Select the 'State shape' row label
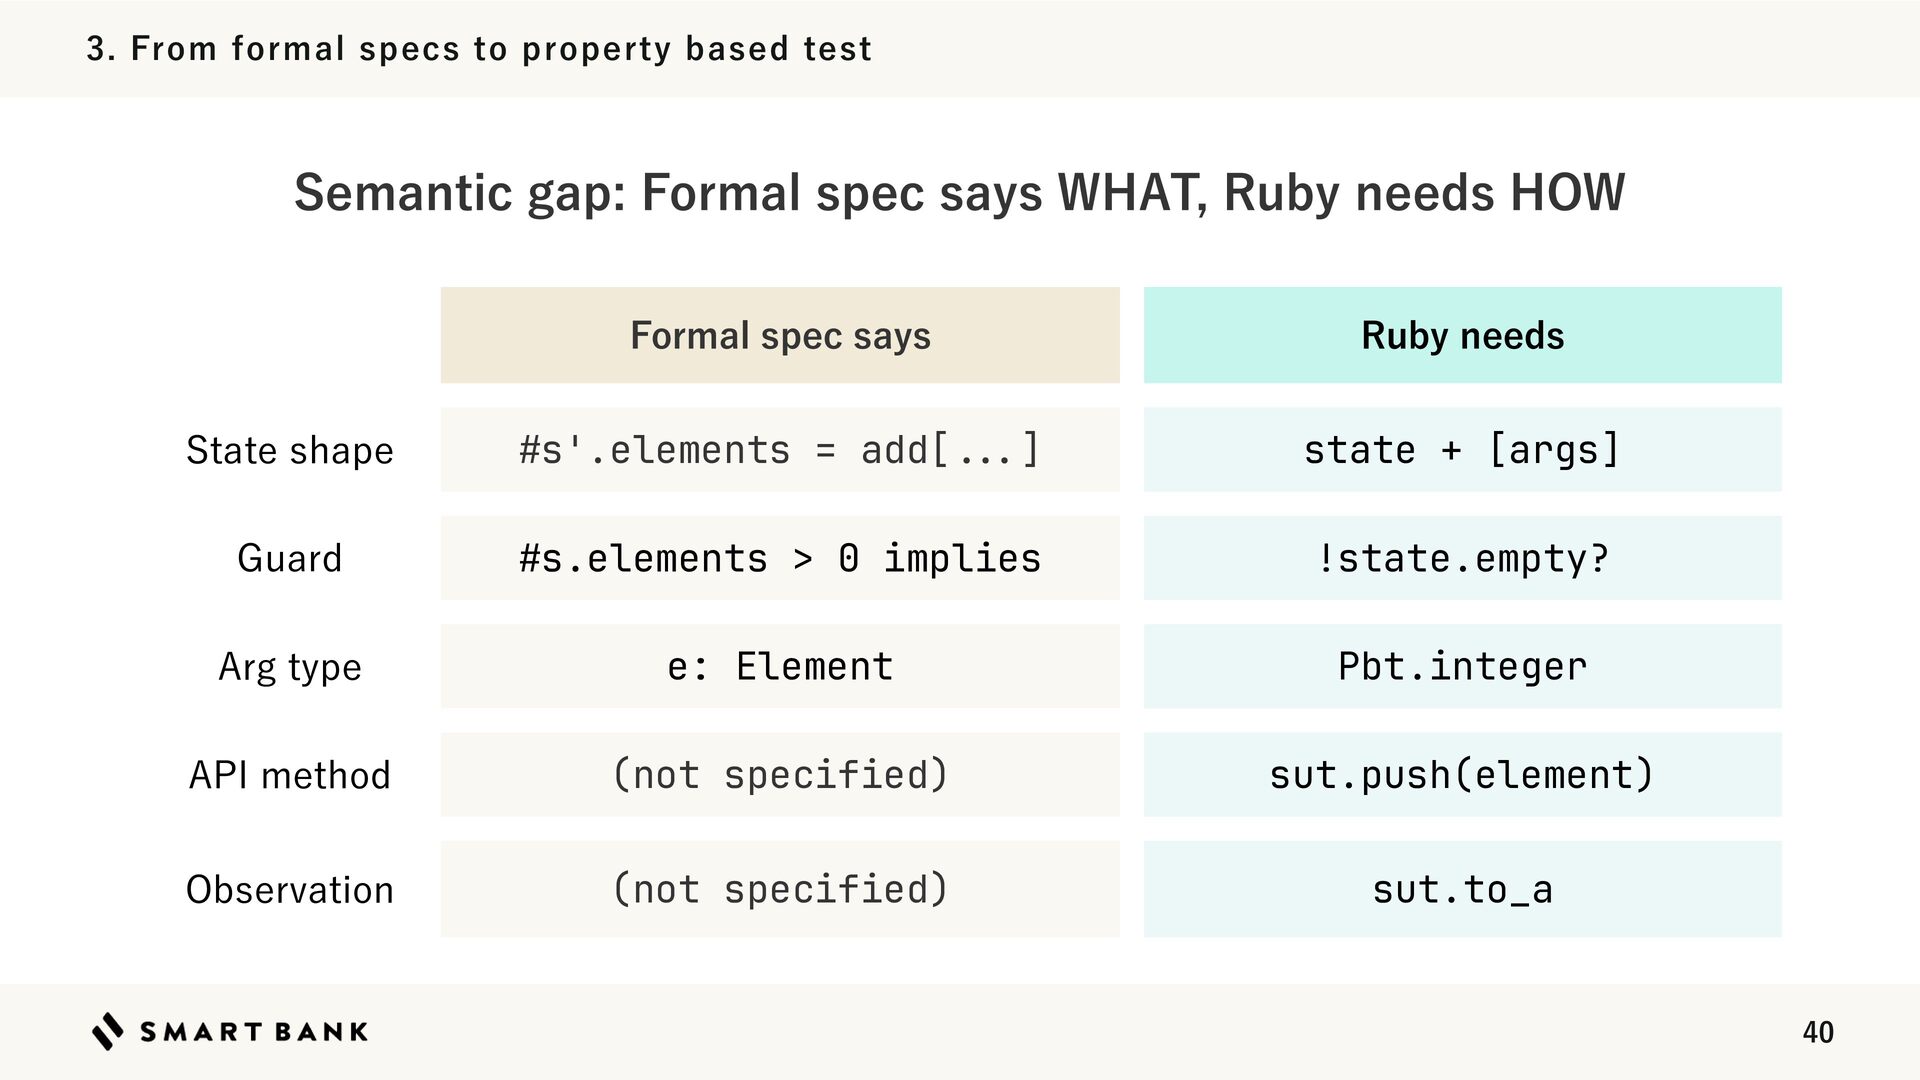 [290, 450]
